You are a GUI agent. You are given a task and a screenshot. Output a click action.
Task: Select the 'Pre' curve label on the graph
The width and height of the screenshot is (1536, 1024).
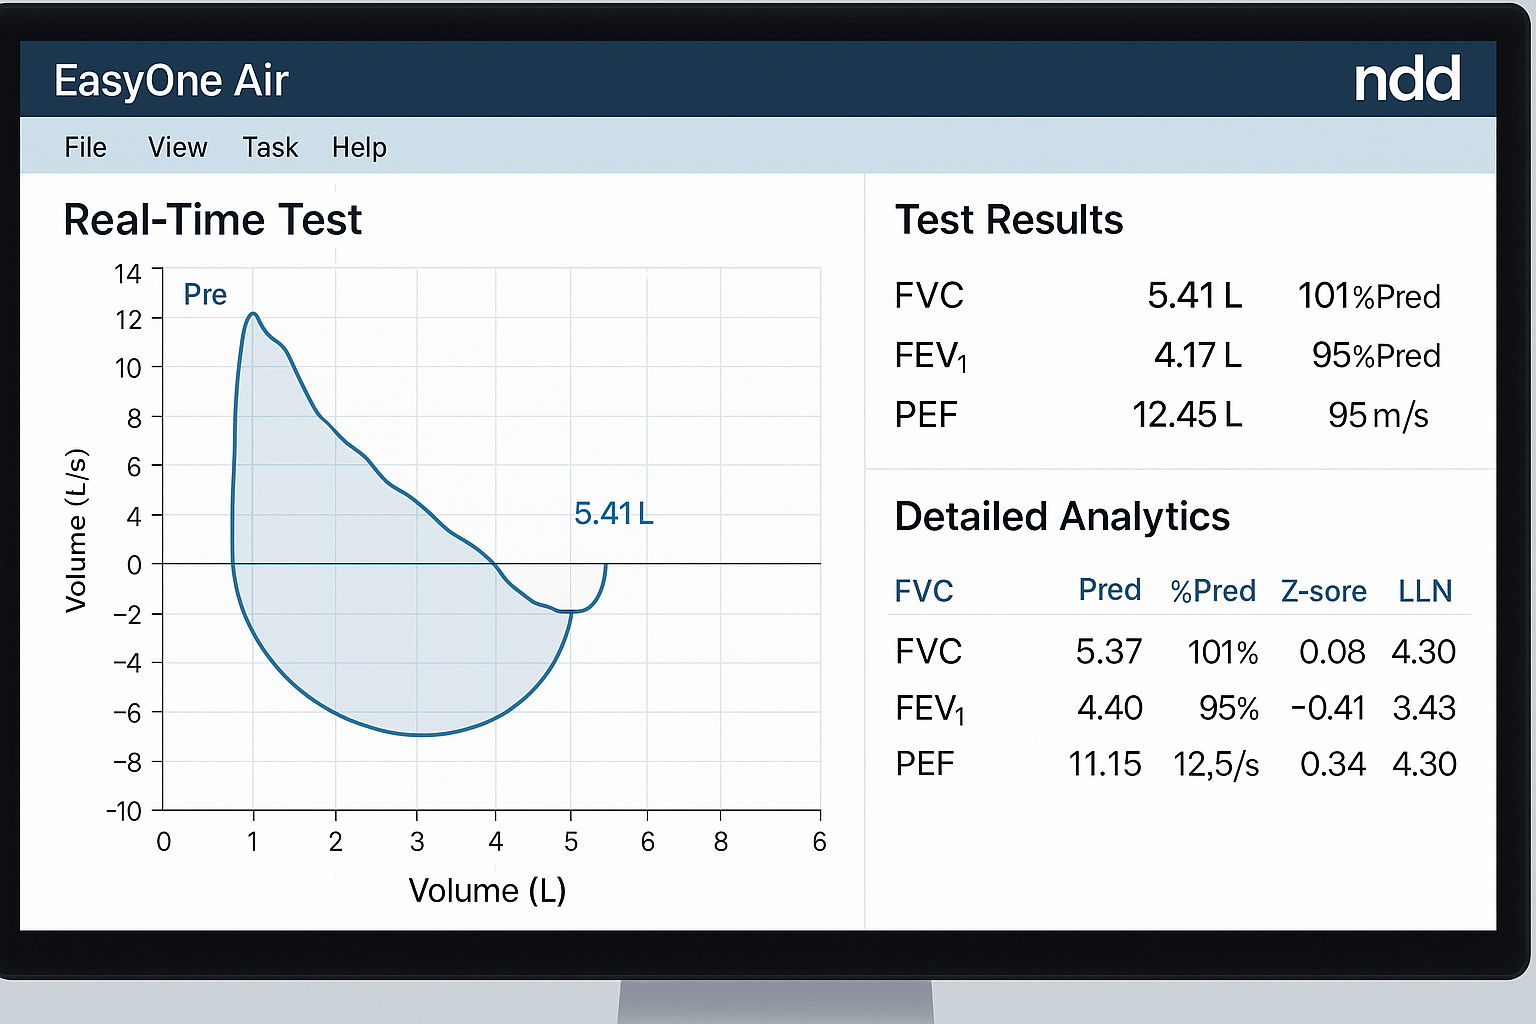tap(205, 294)
